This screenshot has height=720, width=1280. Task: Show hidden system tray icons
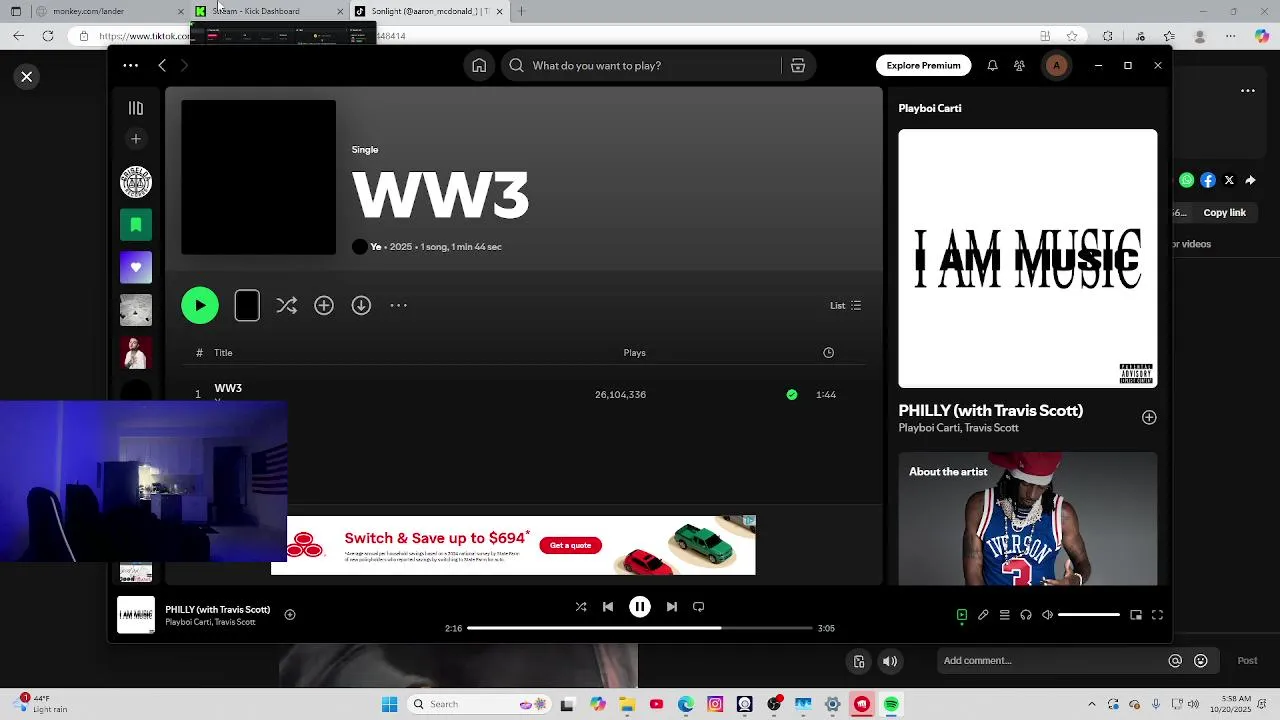(1092, 705)
